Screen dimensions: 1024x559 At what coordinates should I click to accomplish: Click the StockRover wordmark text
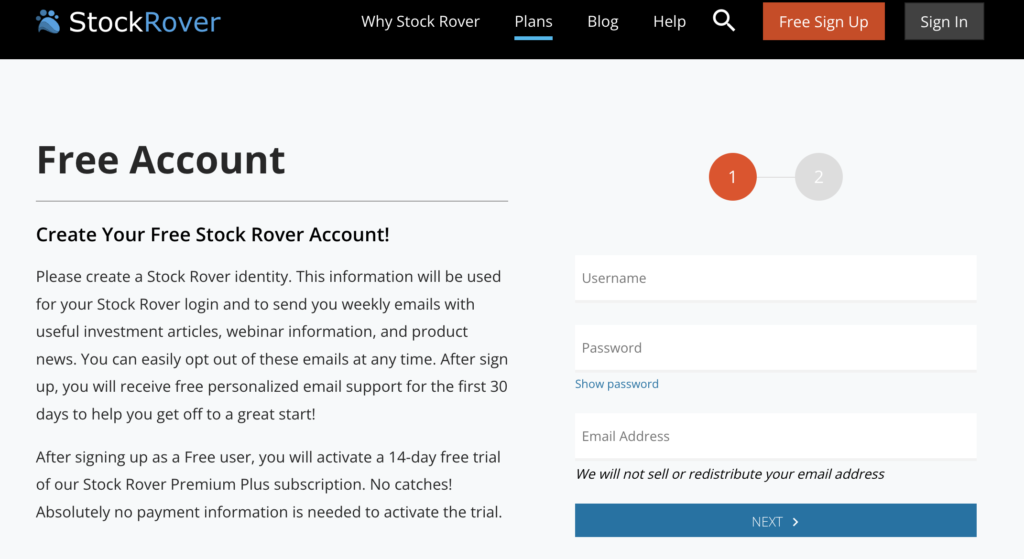pos(145,22)
